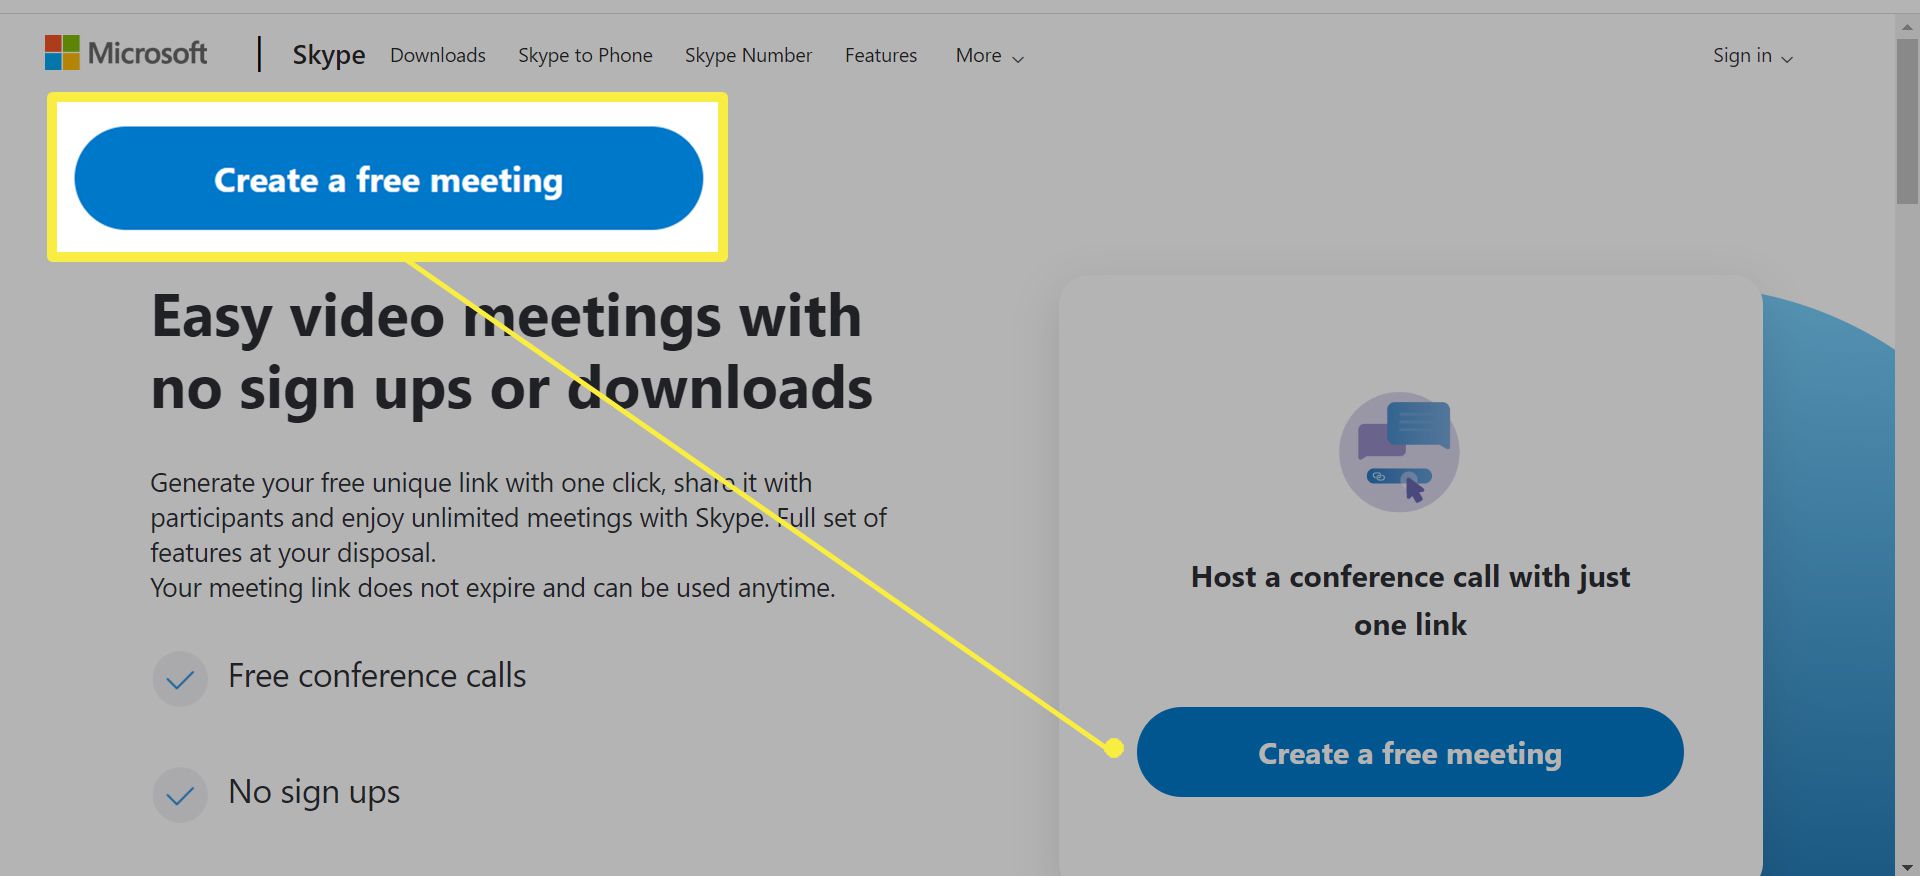Click the scrollbar up arrow
This screenshot has width=1920, height=876.
(1907, 26)
